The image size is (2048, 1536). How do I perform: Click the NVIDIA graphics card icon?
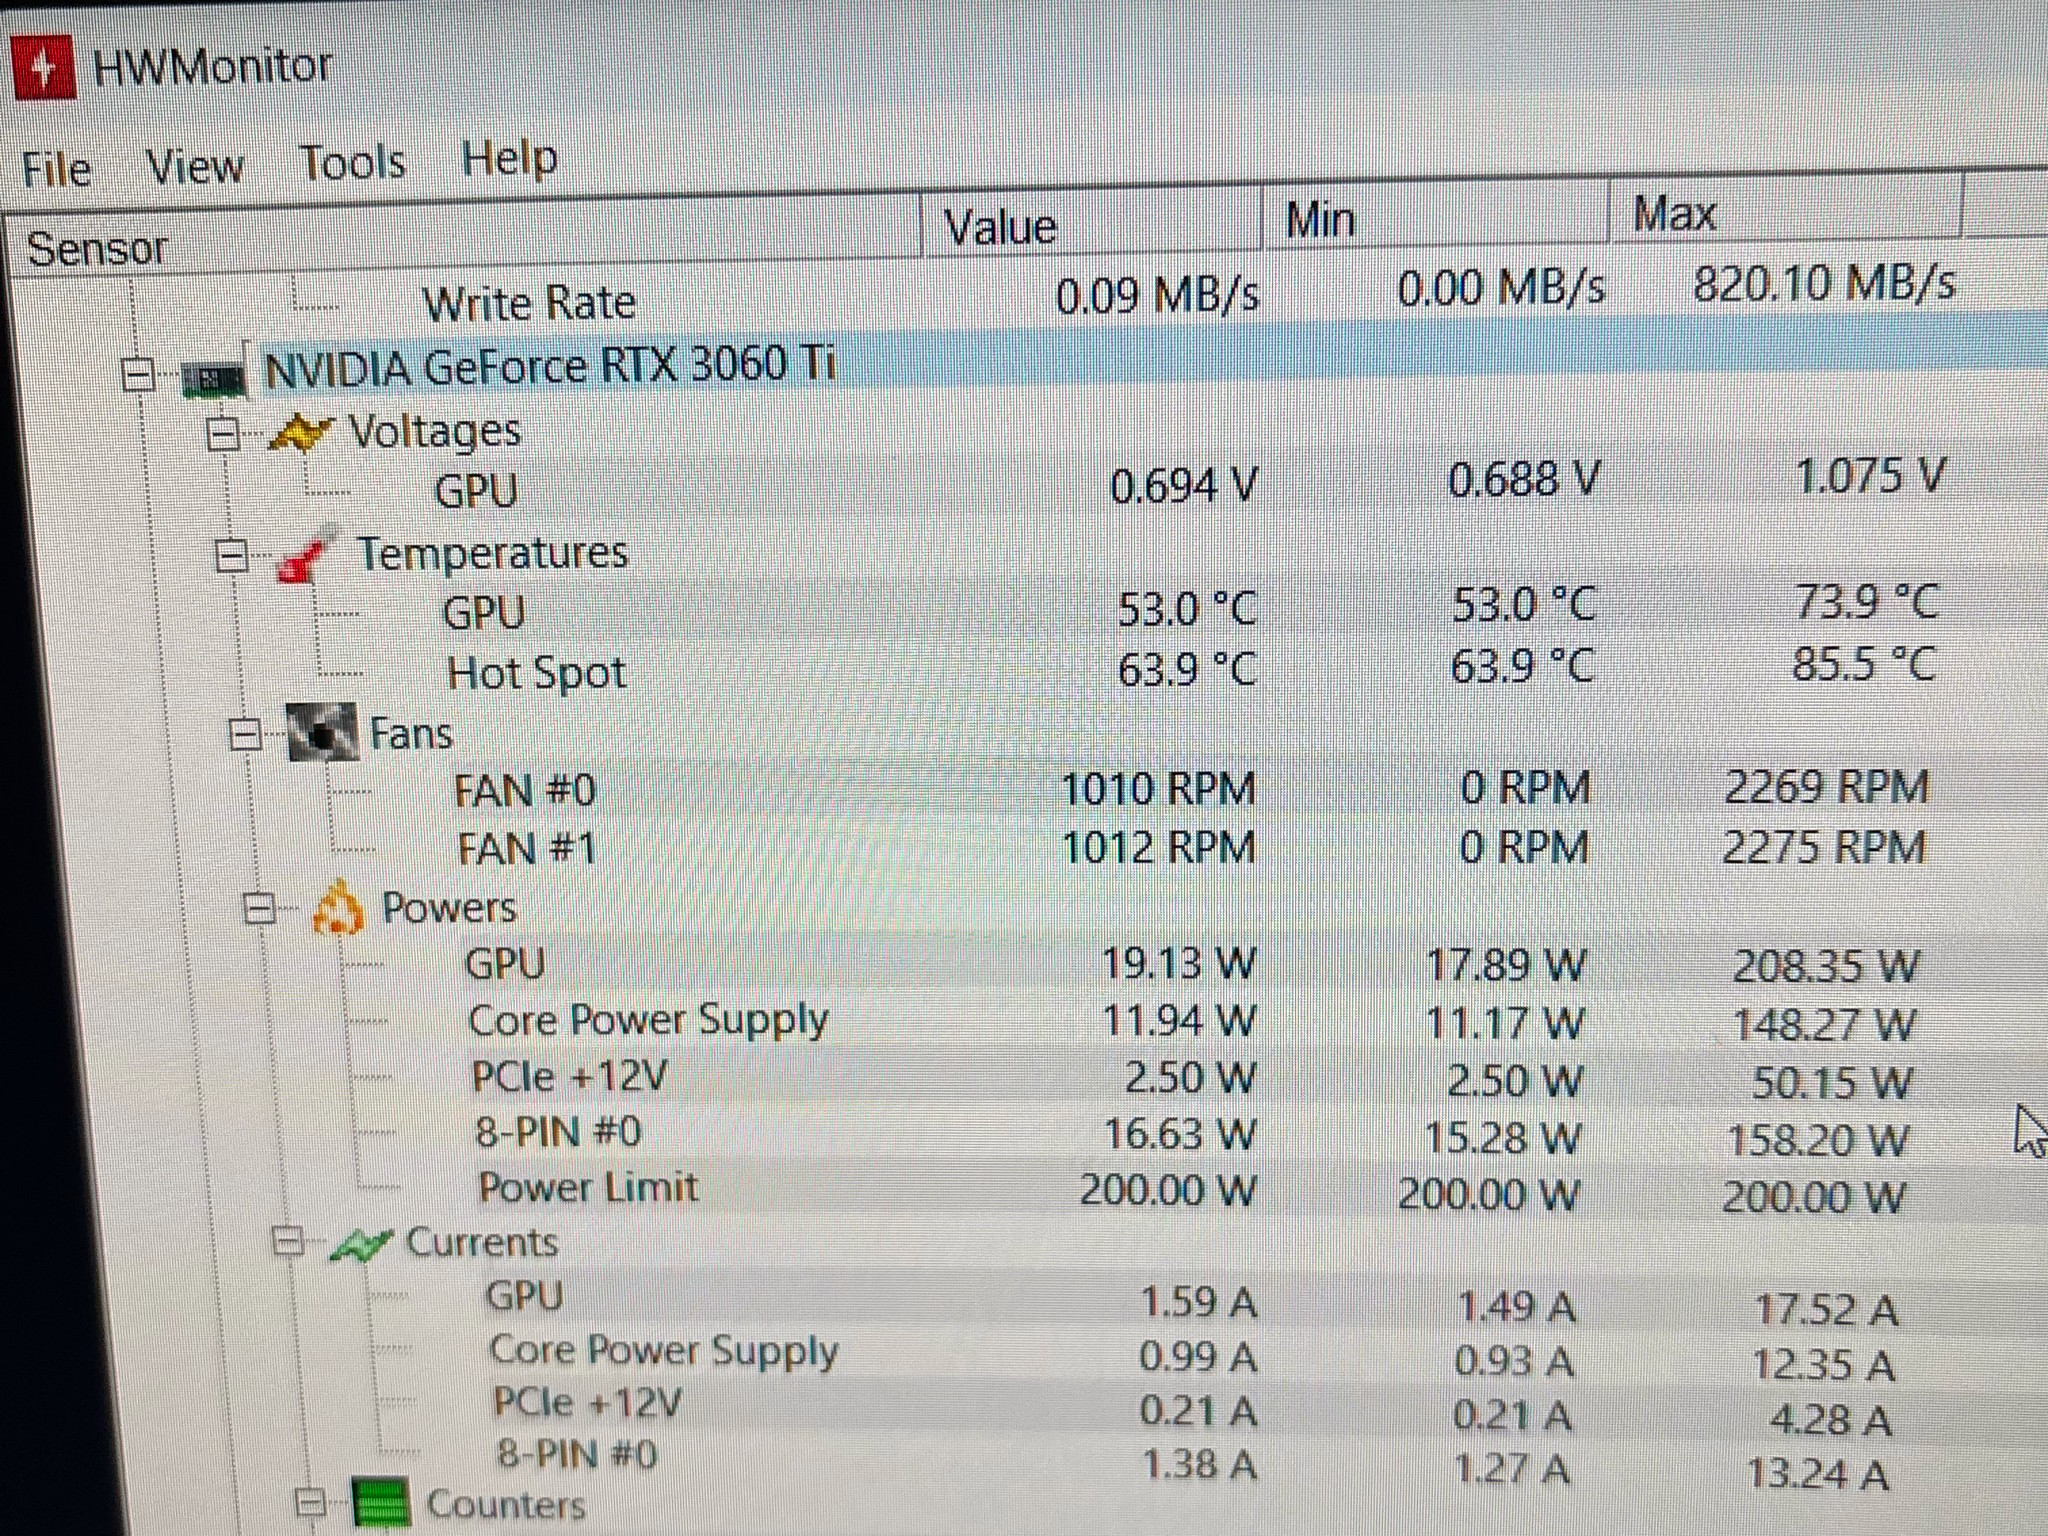(x=213, y=379)
